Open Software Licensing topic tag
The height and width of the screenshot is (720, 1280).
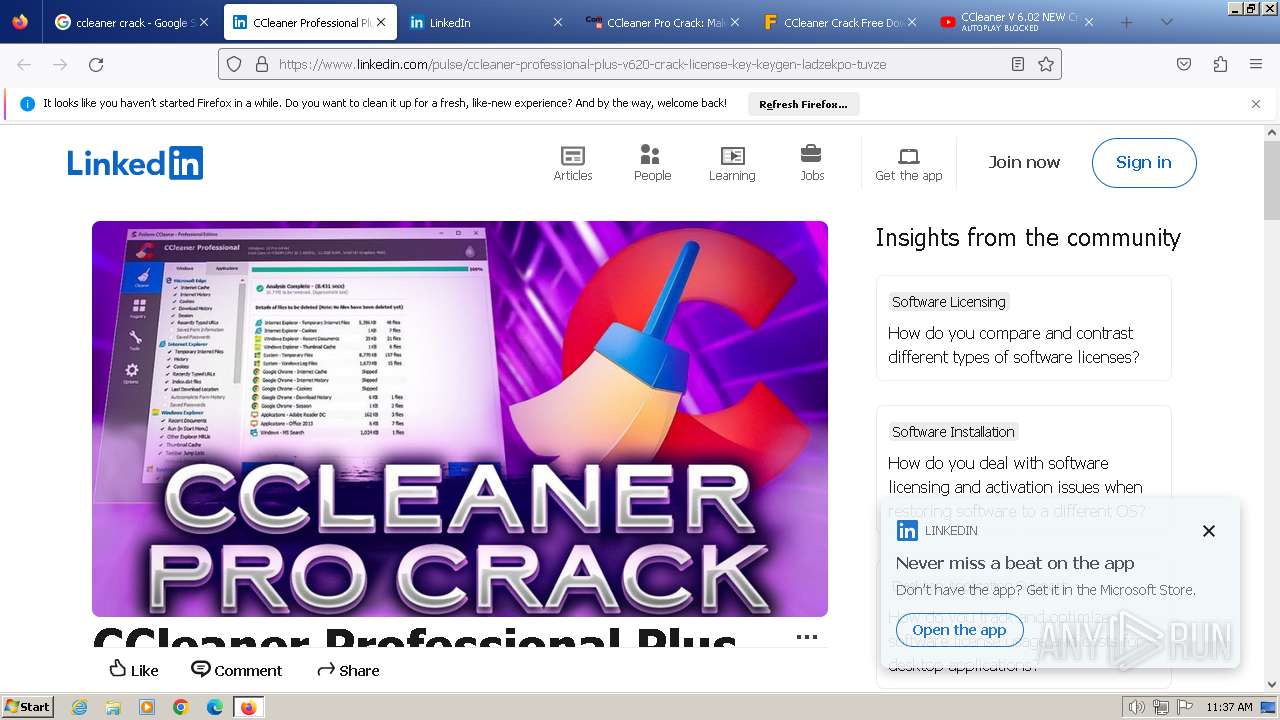coord(948,302)
